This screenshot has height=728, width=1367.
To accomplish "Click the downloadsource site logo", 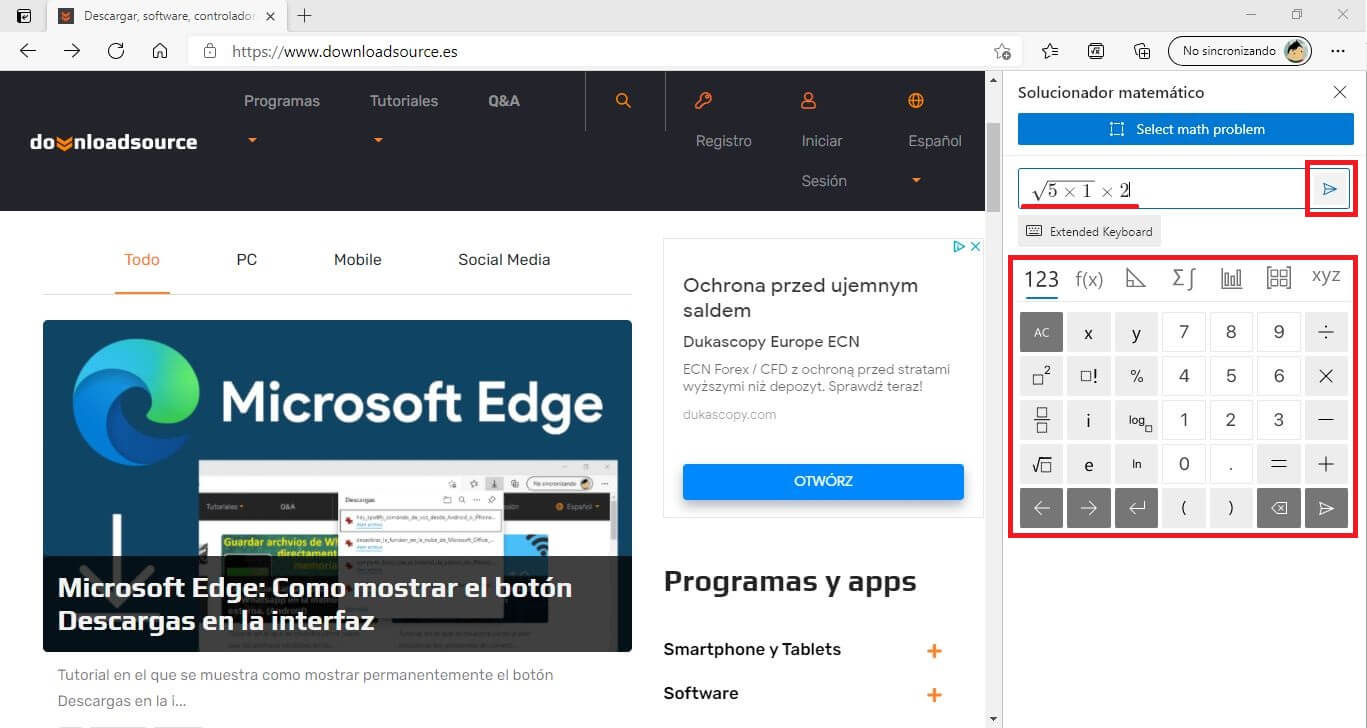I will pos(114,142).
